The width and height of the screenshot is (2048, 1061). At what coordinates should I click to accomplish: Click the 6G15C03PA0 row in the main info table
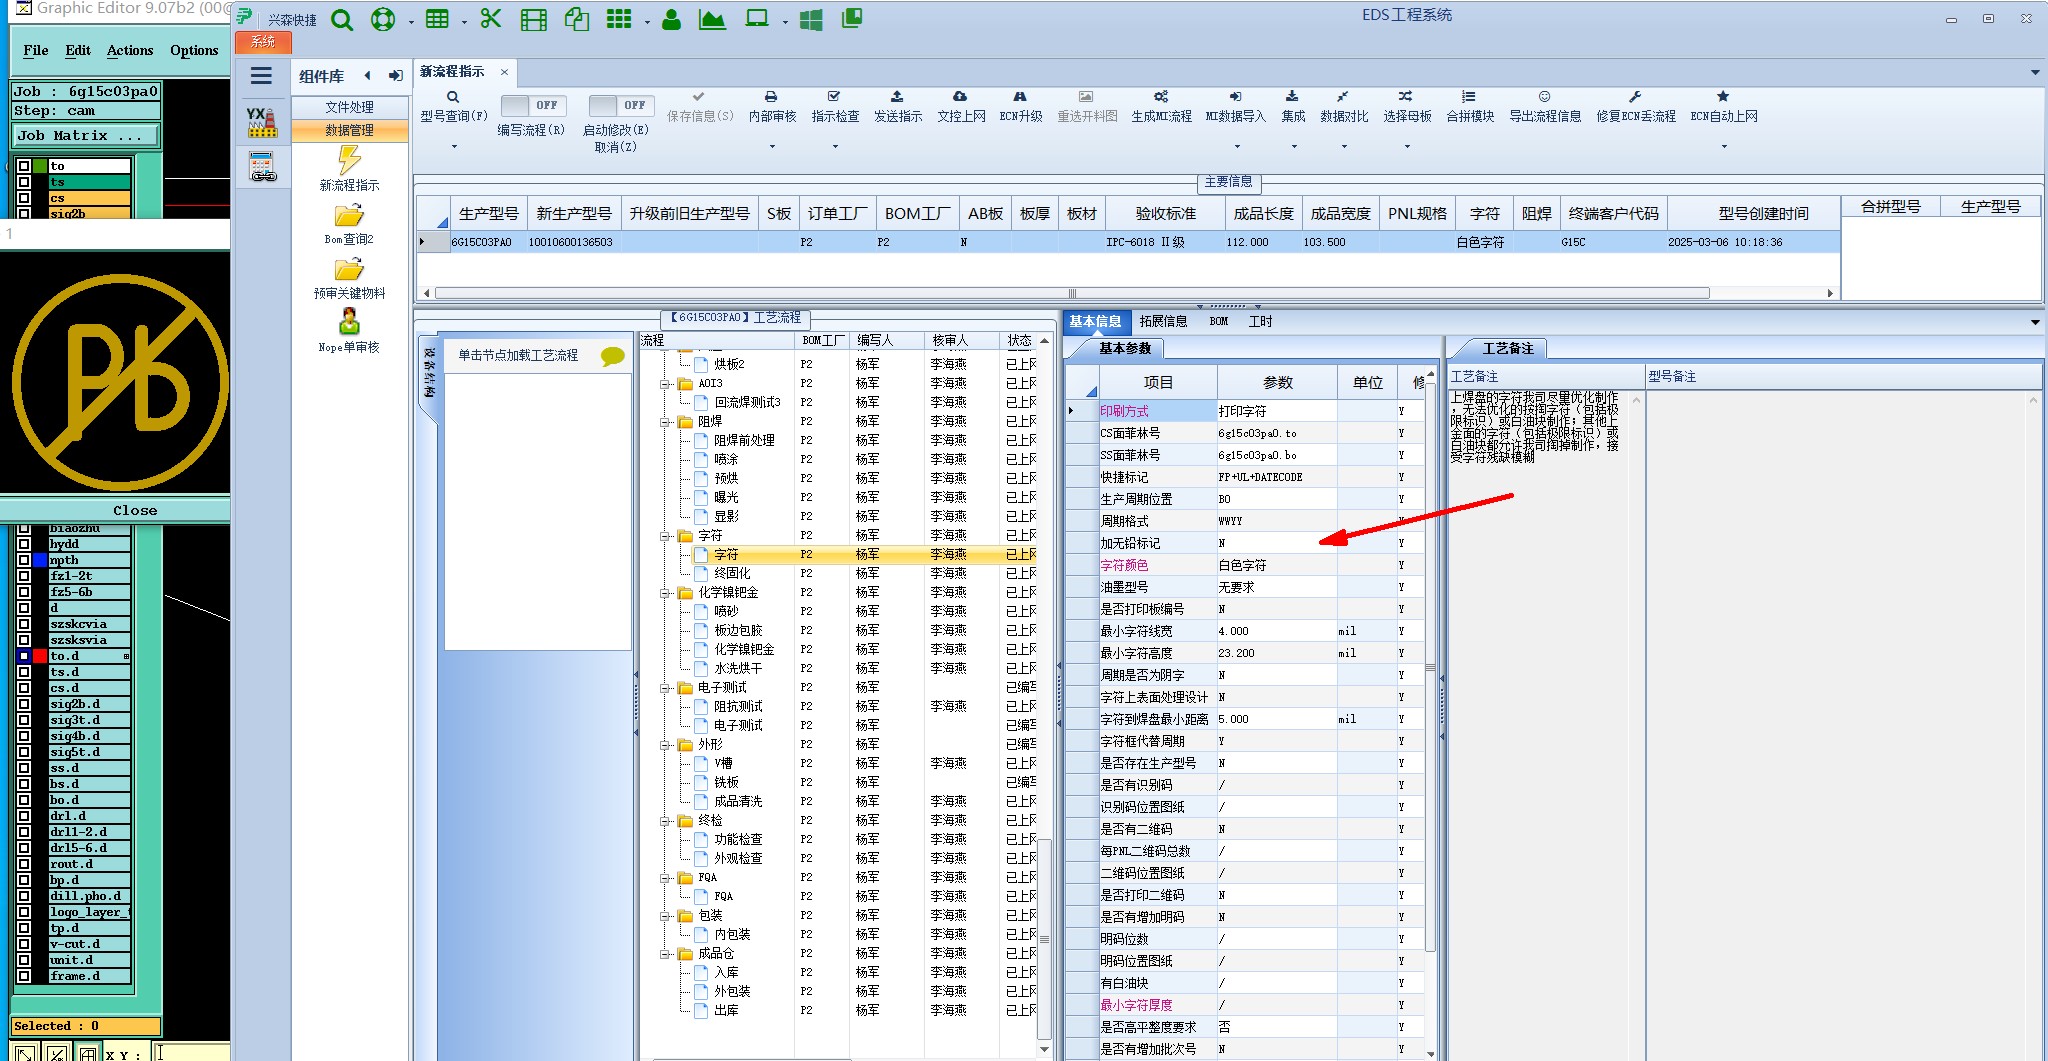[1128, 242]
